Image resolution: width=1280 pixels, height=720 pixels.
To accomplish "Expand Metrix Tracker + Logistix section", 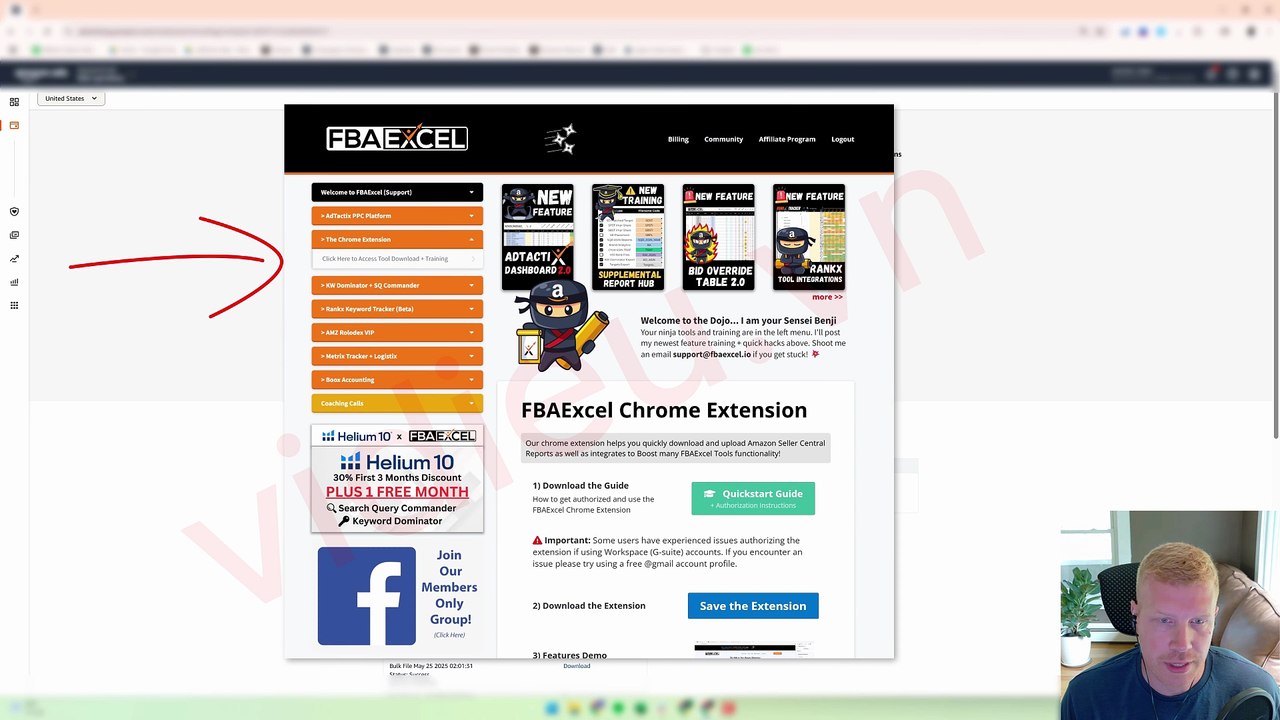I will point(397,356).
